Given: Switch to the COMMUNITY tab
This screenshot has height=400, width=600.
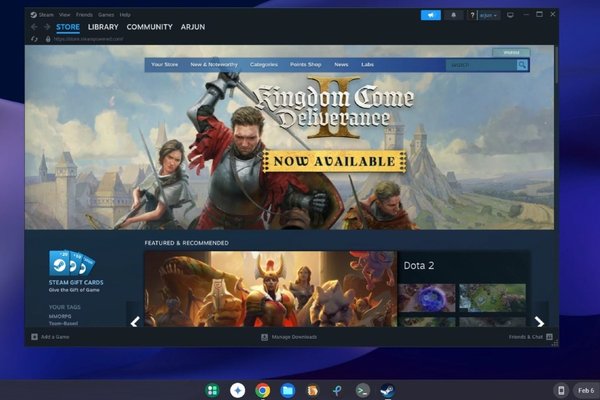Looking at the screenshot, I should click(x=150, y=27).
